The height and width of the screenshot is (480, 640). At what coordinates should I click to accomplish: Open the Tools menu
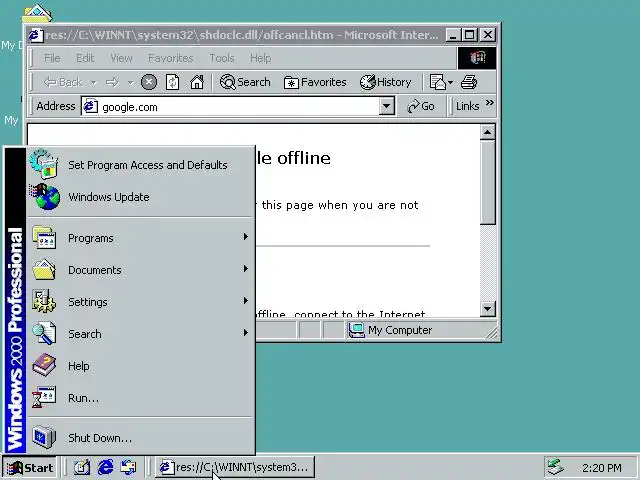(x=222, y=58)
